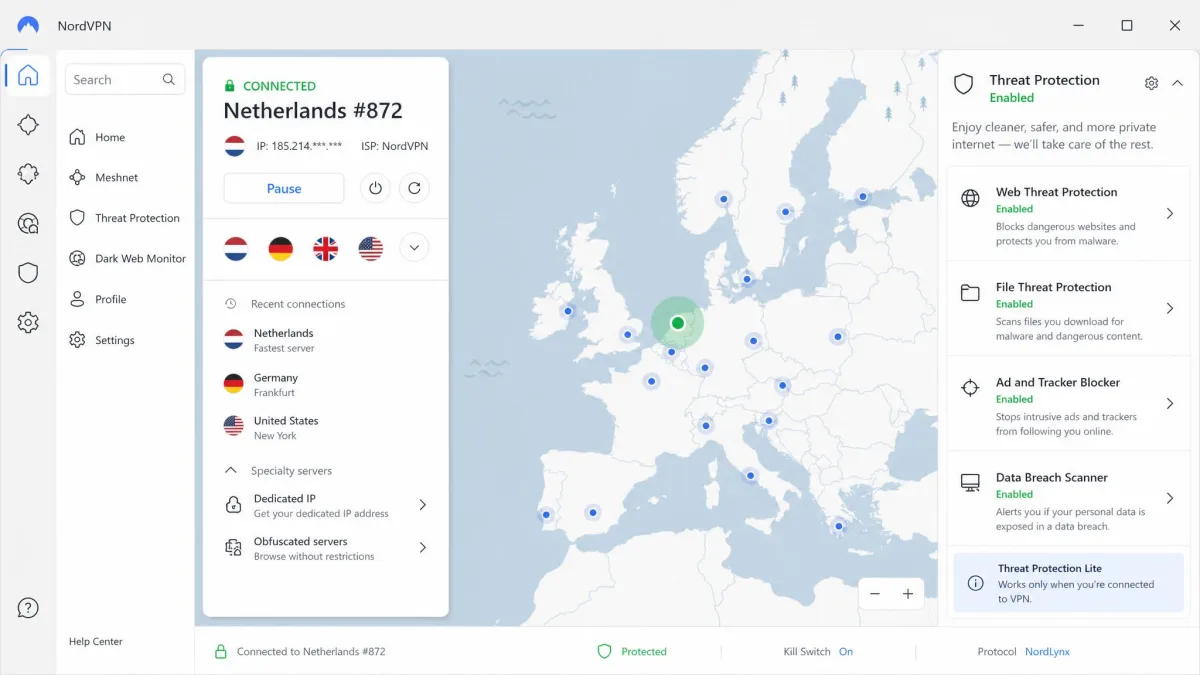Screen dimensions: 1200x675
Task: Click the File Threat Protection folder icon
Action: [970, 293]
